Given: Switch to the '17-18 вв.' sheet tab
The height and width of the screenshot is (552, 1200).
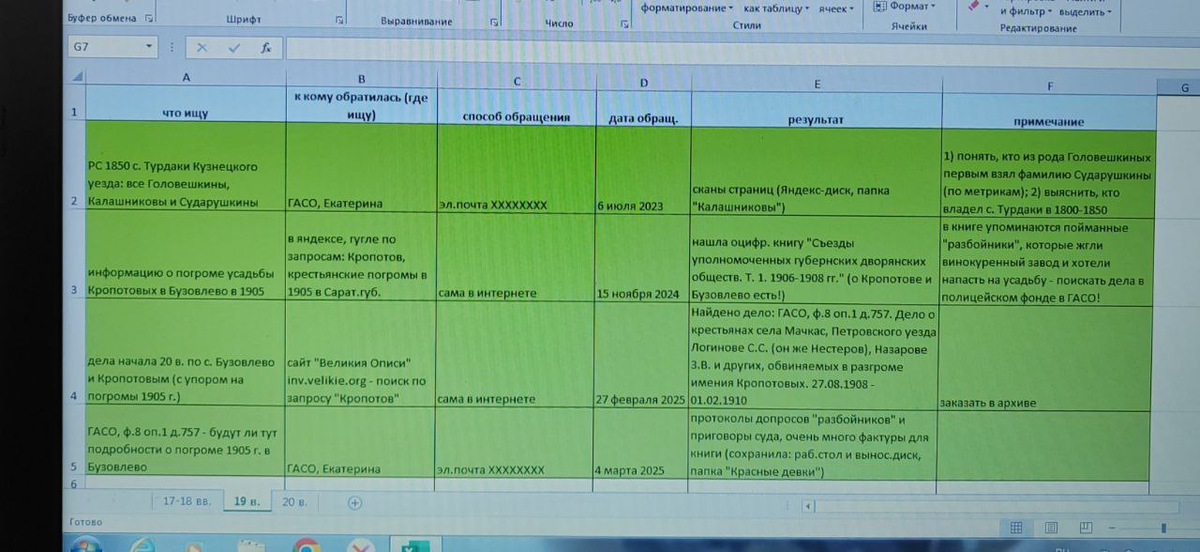Looking at the screenshot, I should pos(186,501).
